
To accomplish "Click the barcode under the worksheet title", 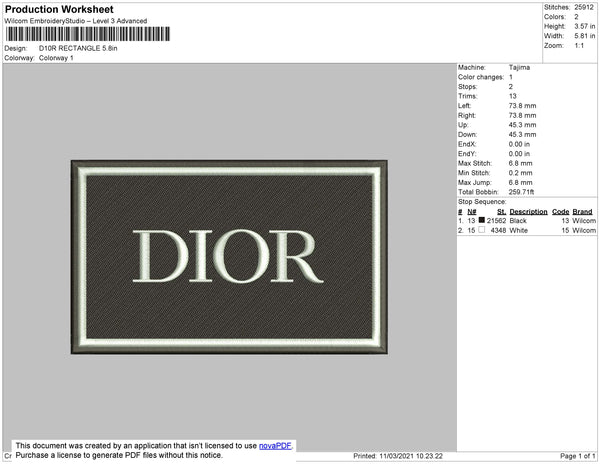I will [x=88, y=34].
